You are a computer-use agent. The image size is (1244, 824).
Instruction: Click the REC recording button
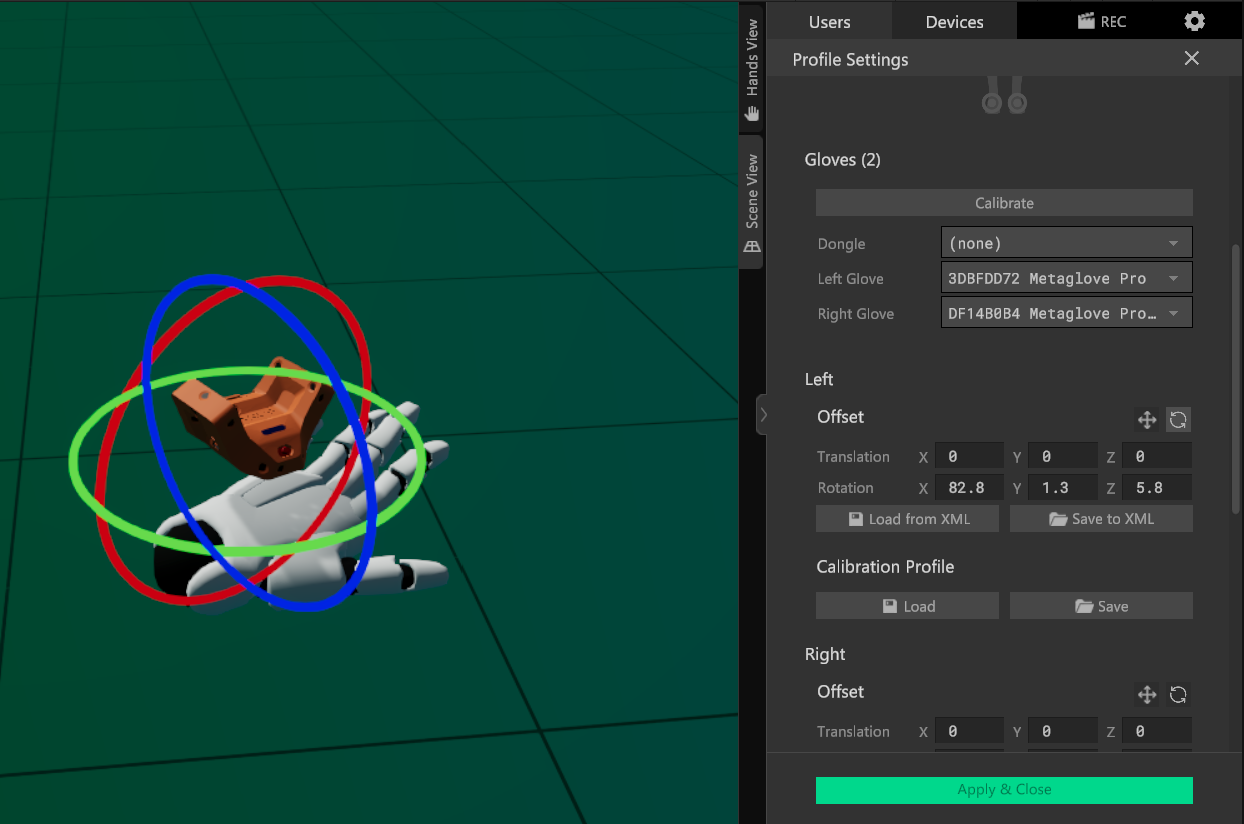coord(1101,21)
